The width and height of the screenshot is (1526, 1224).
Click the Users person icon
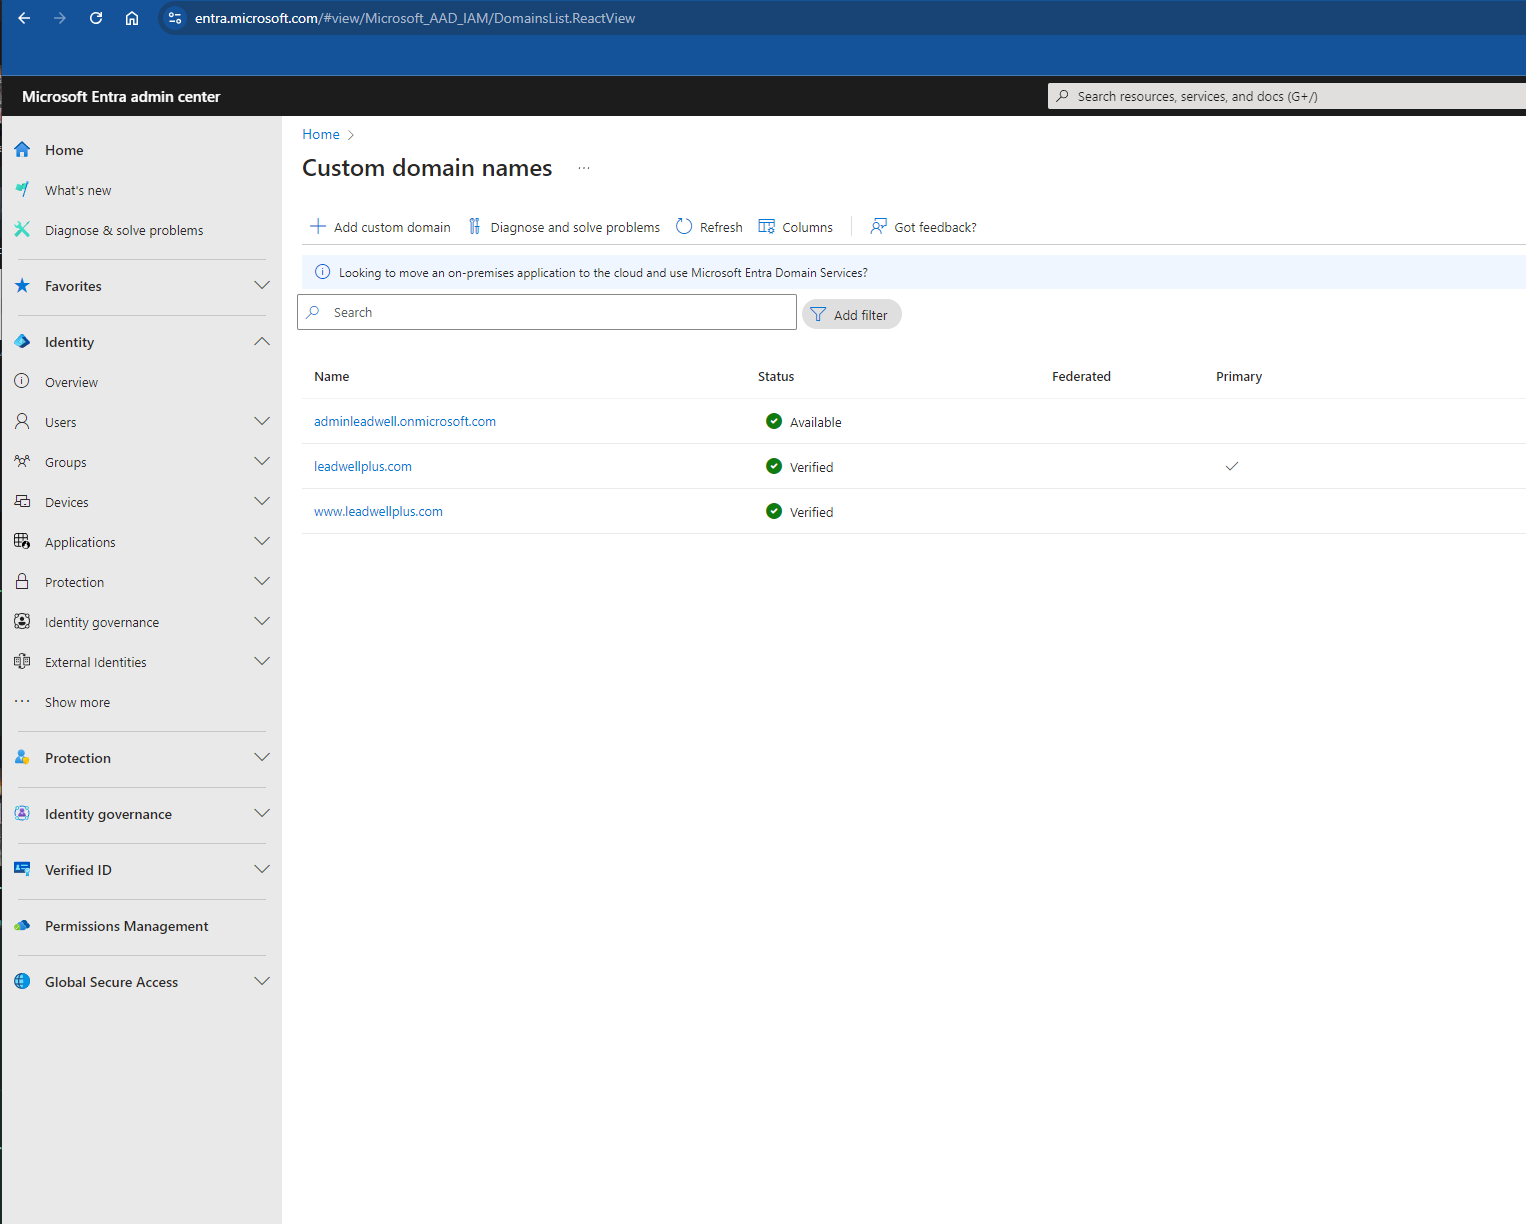pyautogui.click(x=22, y=422)
